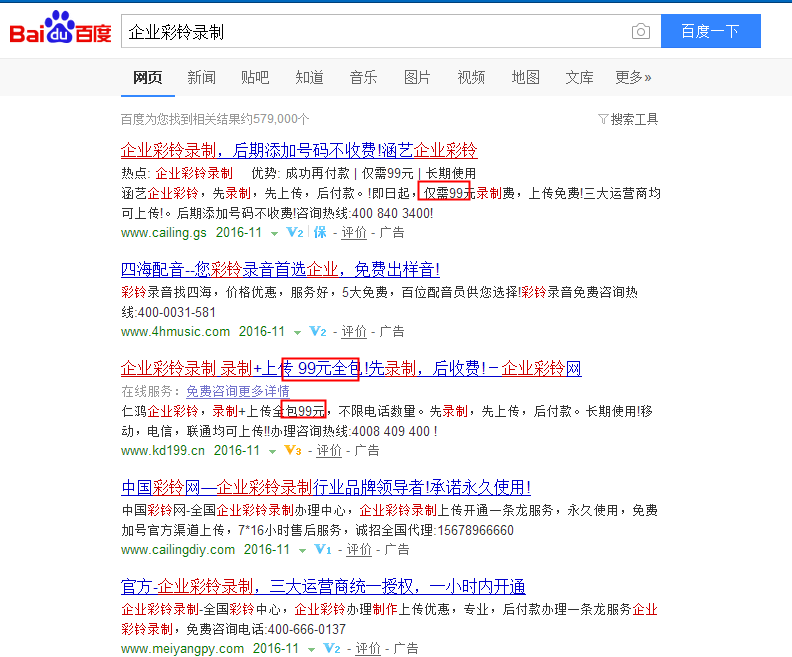Open 四海配音 result title link
Image resolution: width=792 pixels, height=657 pixels.
[x=280, y=270]
